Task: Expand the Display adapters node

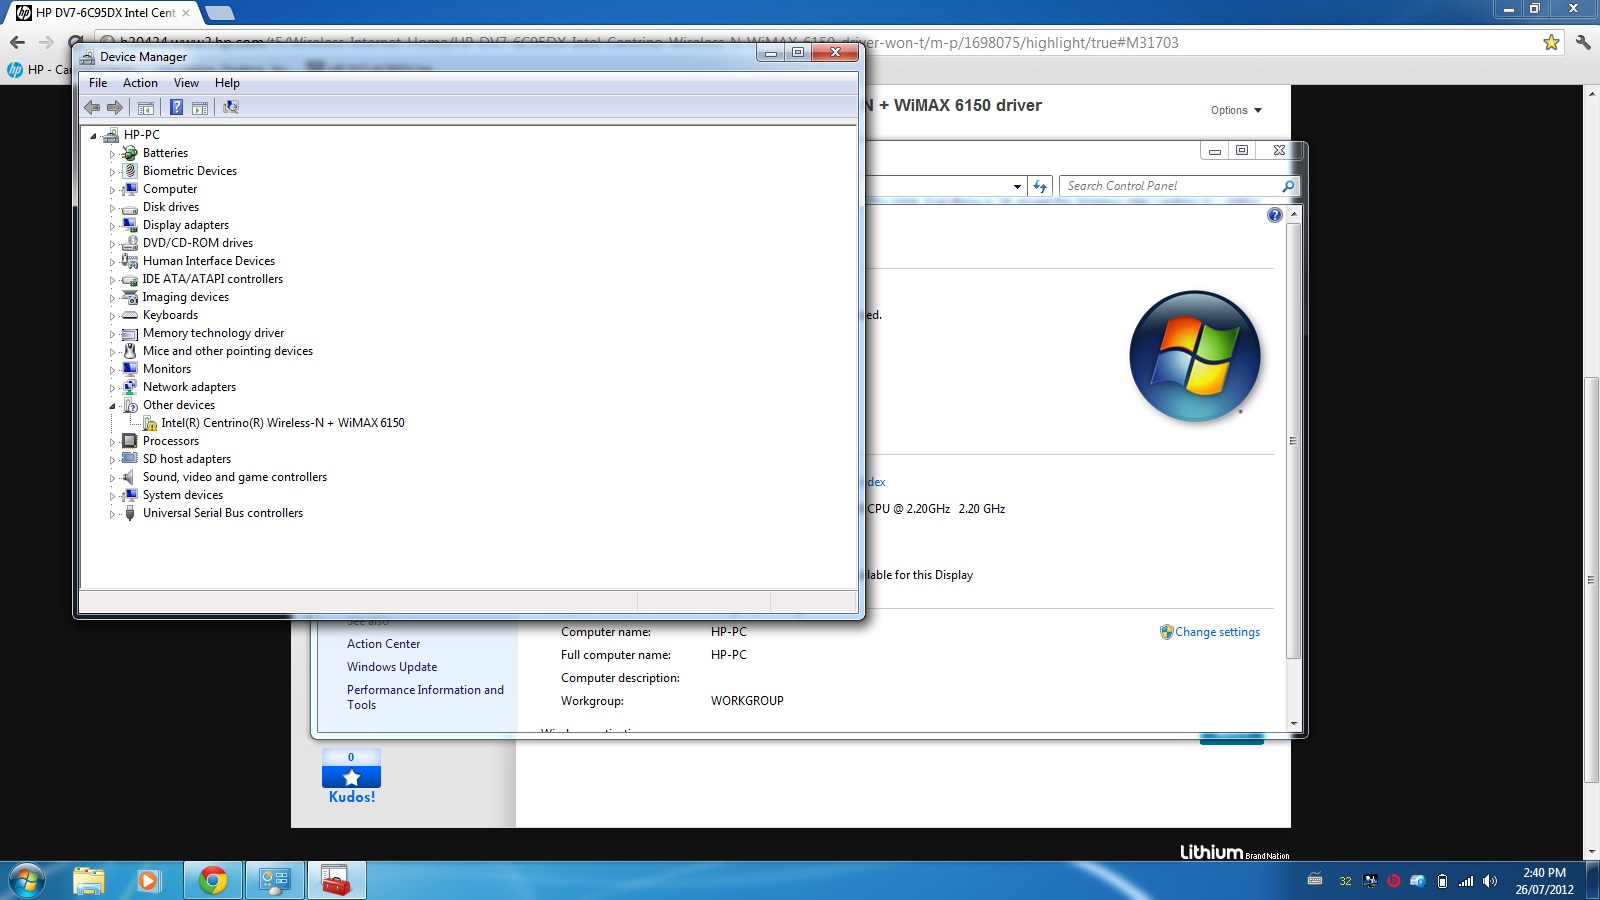Action: point(112,226)
